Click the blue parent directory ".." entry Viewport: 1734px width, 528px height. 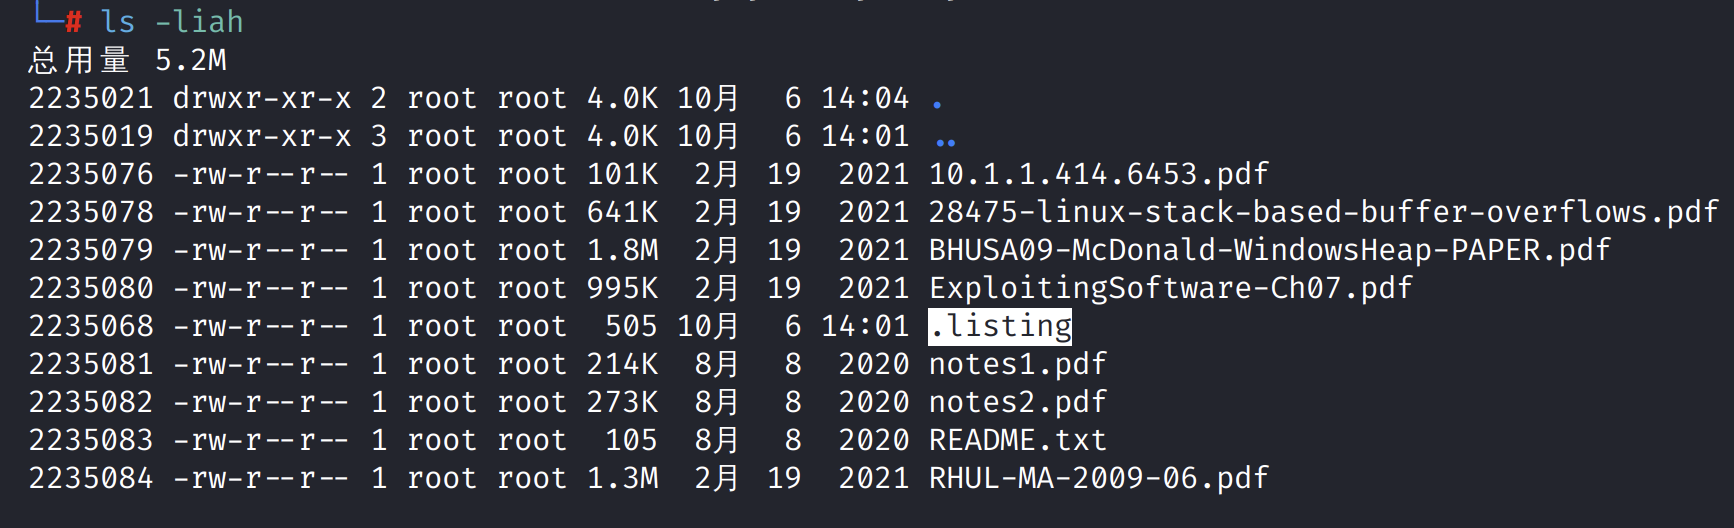click(x=945, y=142)
